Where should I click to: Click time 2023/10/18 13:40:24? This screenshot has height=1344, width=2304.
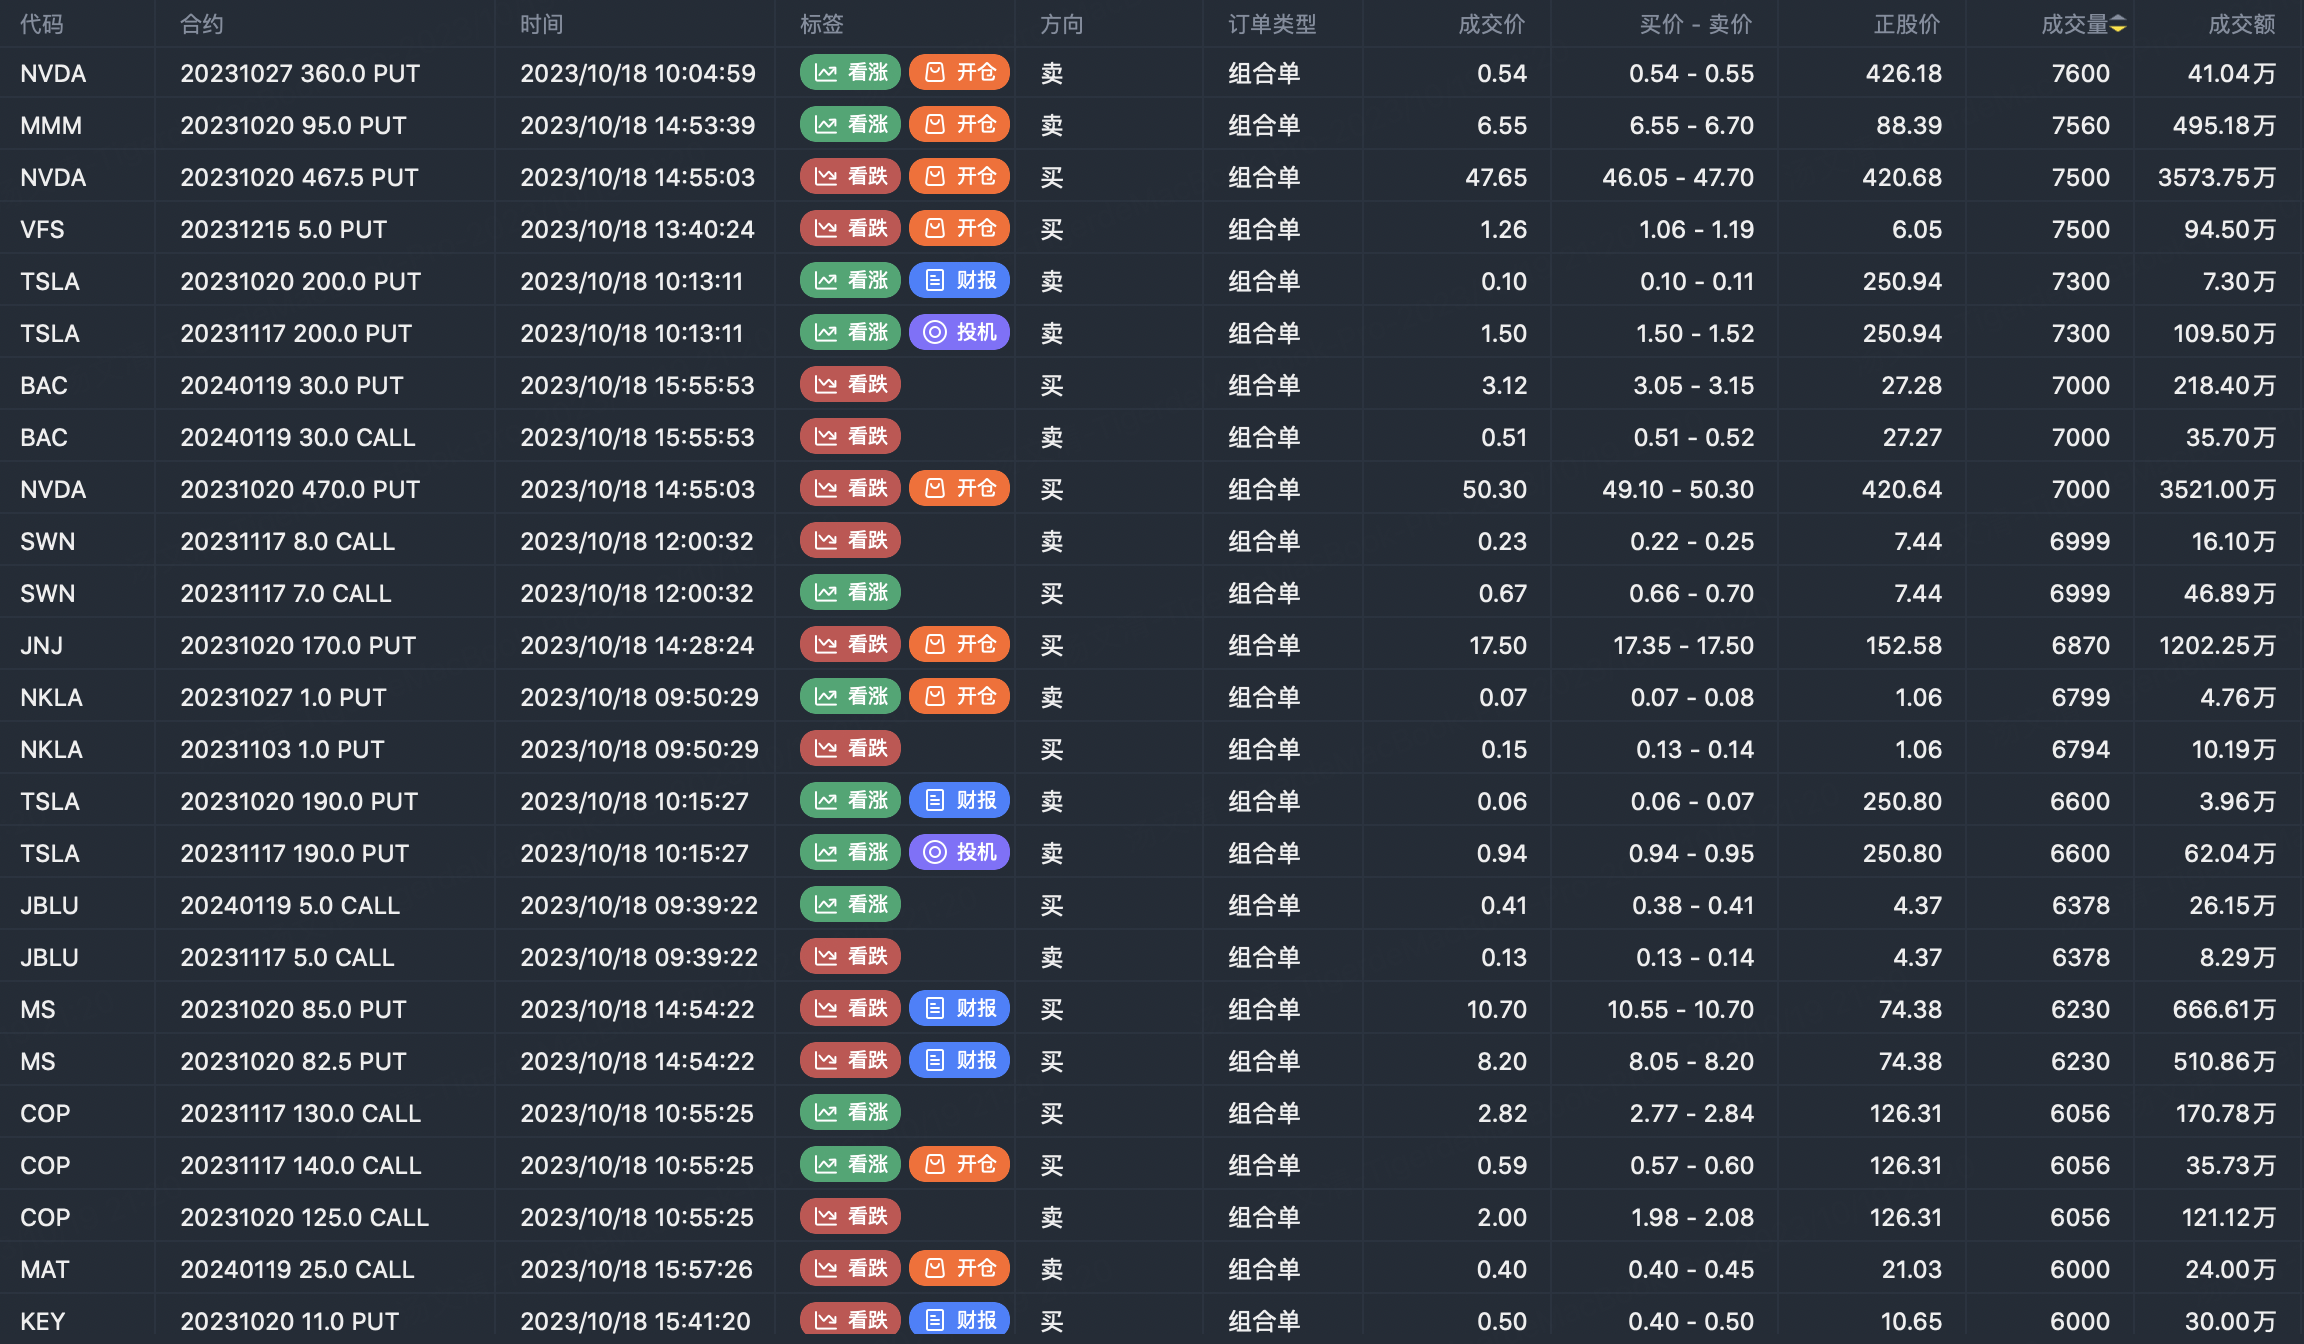(x=637, y=229)
